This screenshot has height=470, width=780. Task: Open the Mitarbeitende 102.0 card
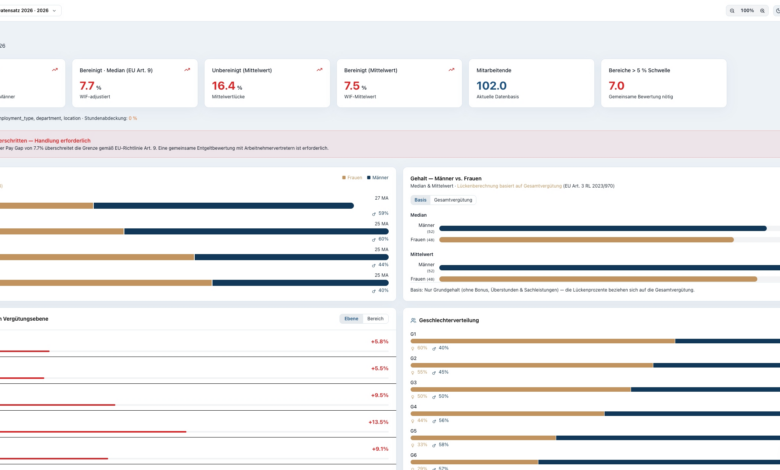point(531,83)
